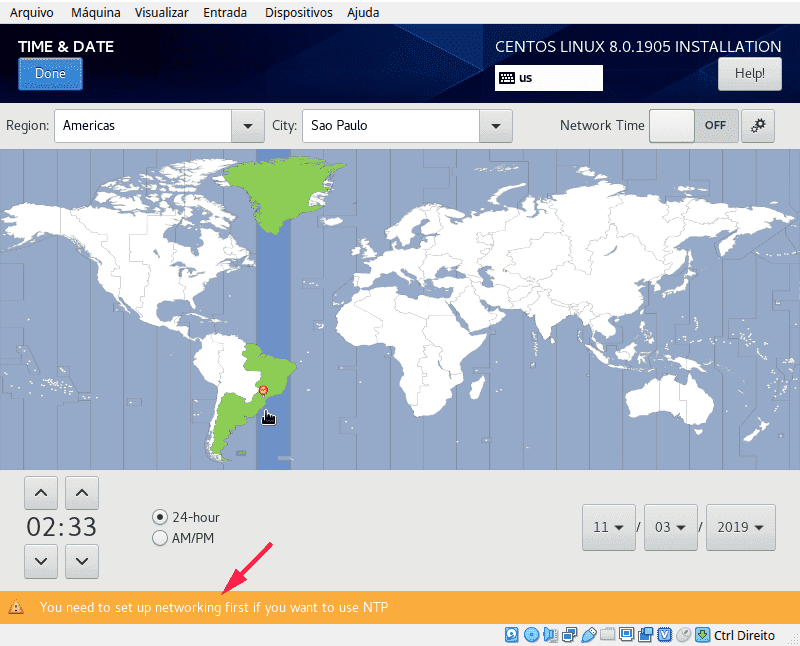The width and height of the screenshot is (800, 646).
Task: Click the audio speaker status icon
Action: point(550,635)
